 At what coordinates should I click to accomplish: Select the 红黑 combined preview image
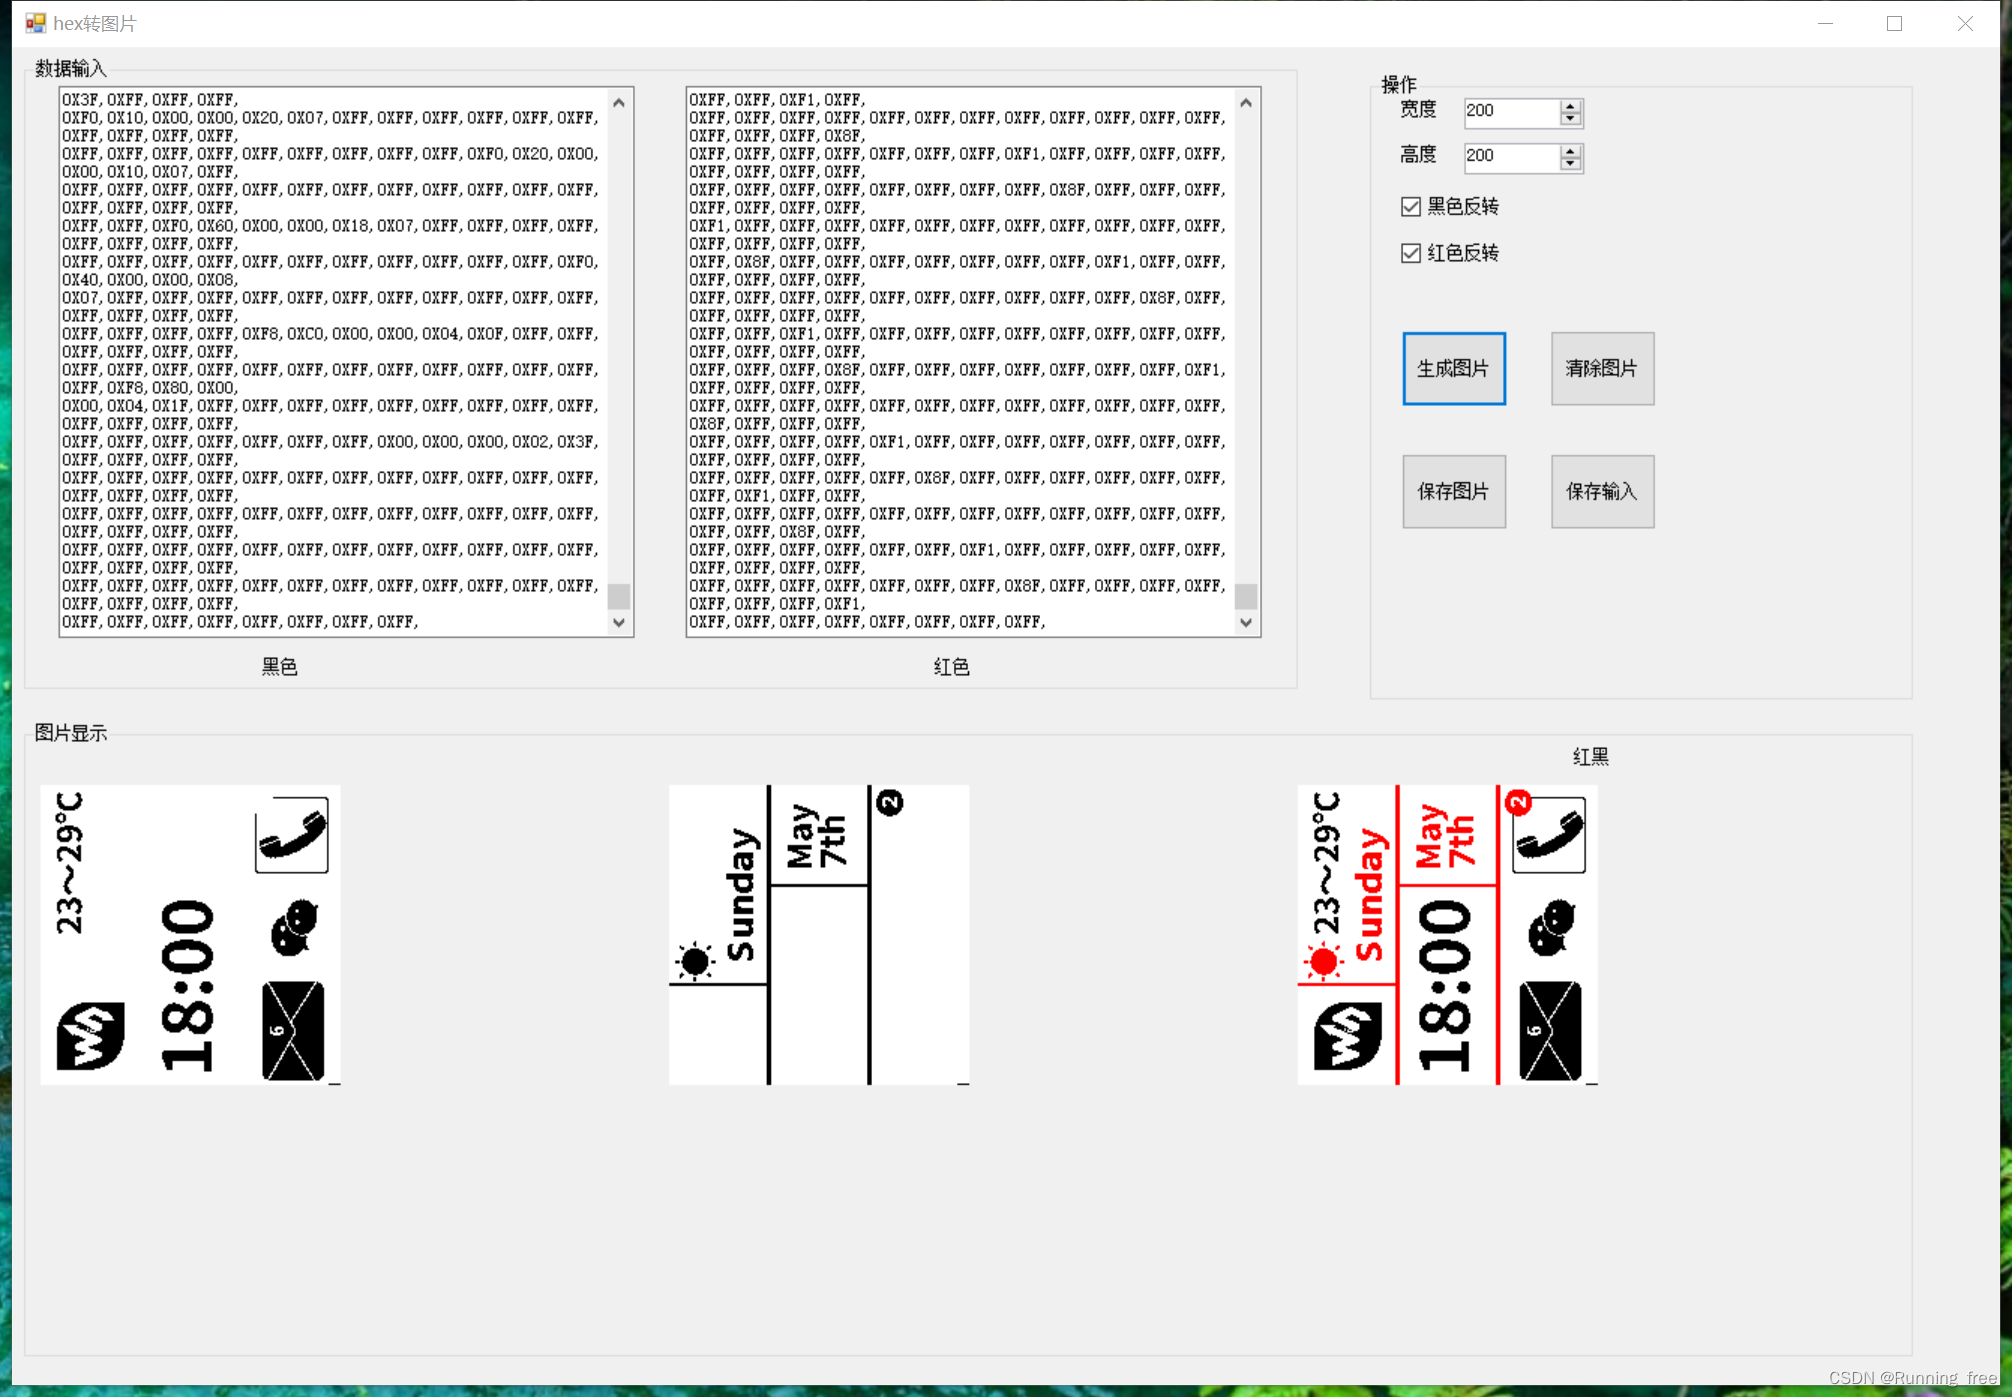(1446, 935)
